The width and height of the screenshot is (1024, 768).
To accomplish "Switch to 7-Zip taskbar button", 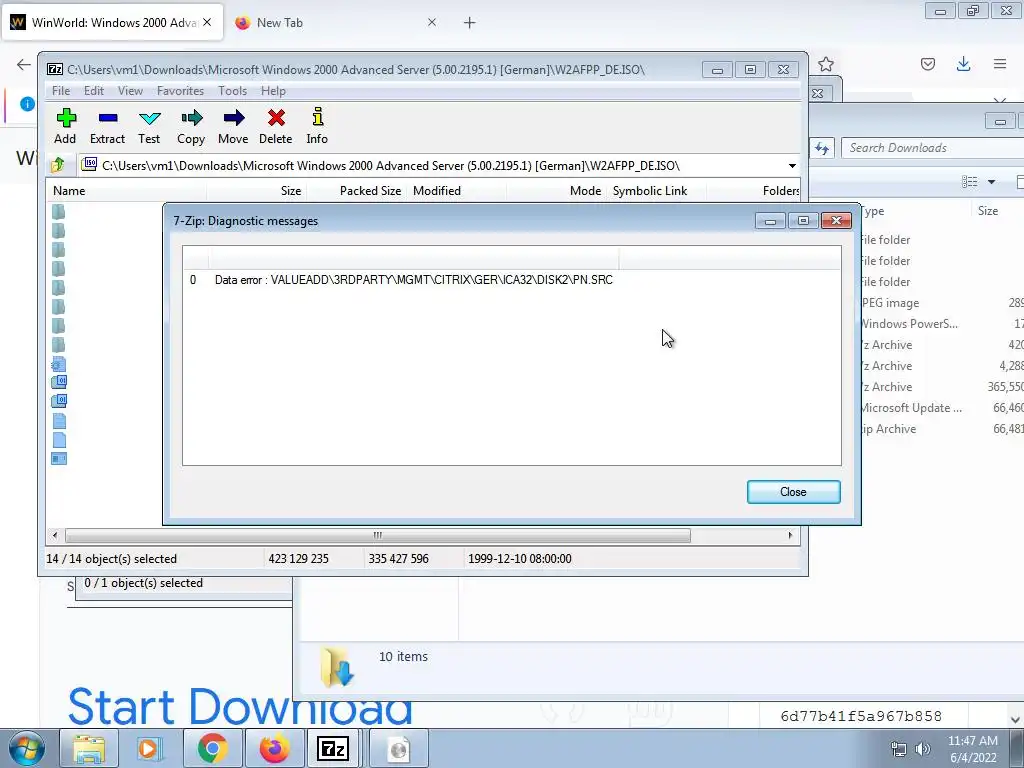I will click(333, 748).
